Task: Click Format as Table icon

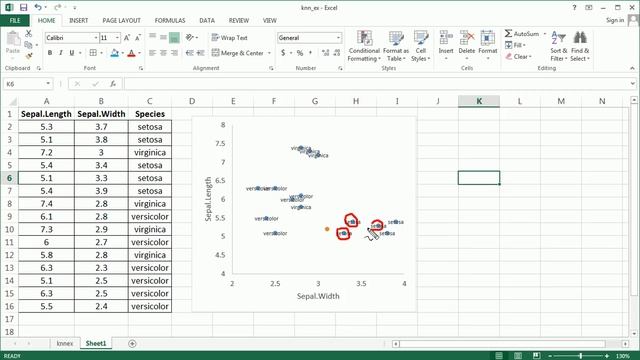Action: tap(396, 47)
